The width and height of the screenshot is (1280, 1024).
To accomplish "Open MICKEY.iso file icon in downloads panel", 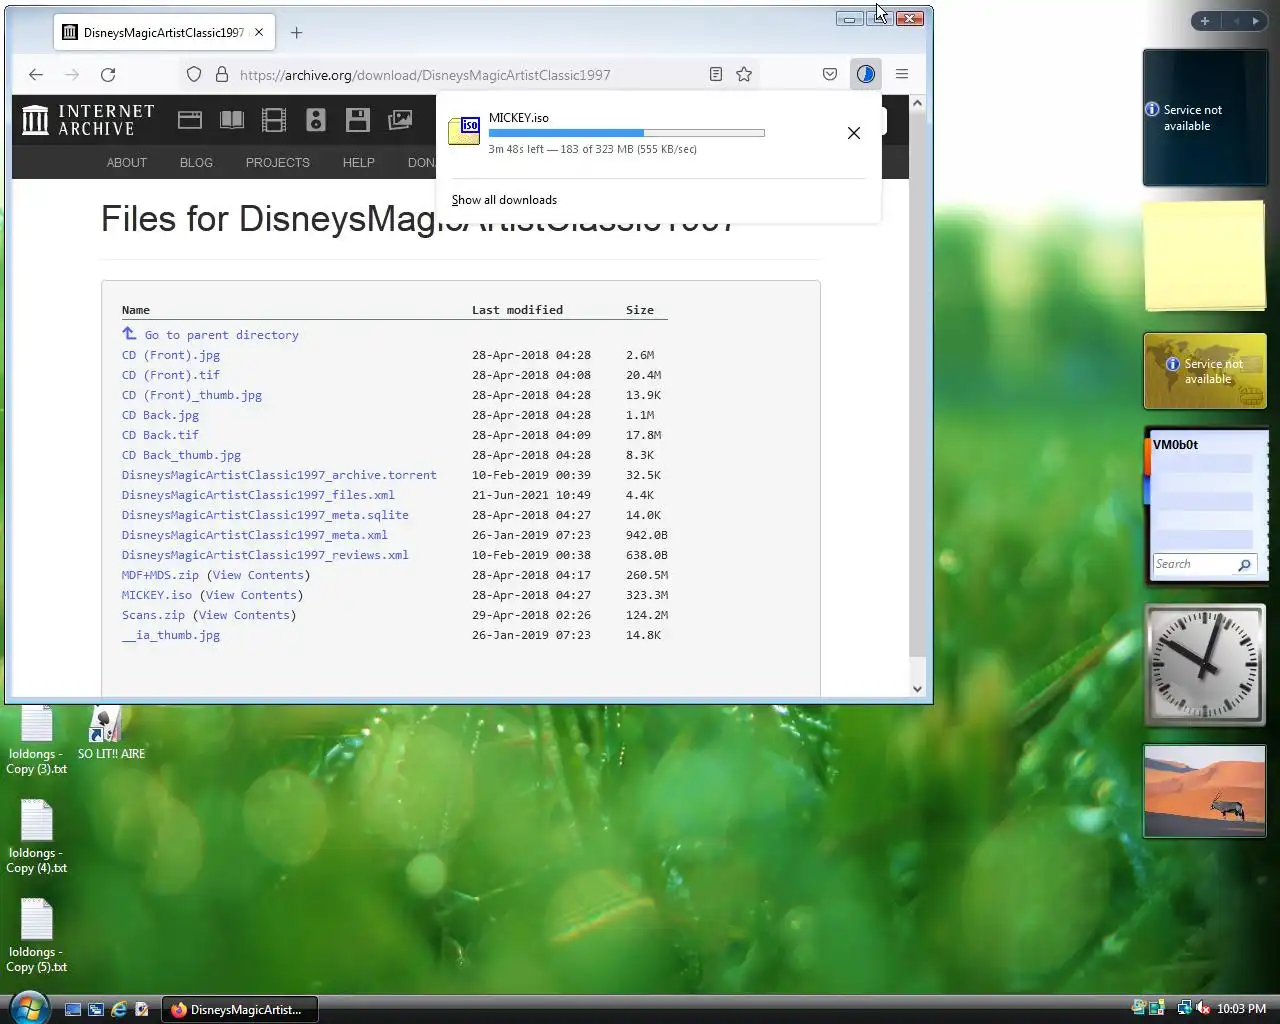I will (464, 131).
